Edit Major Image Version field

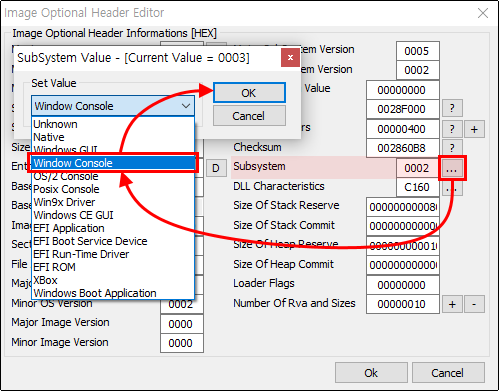(182, 324)
